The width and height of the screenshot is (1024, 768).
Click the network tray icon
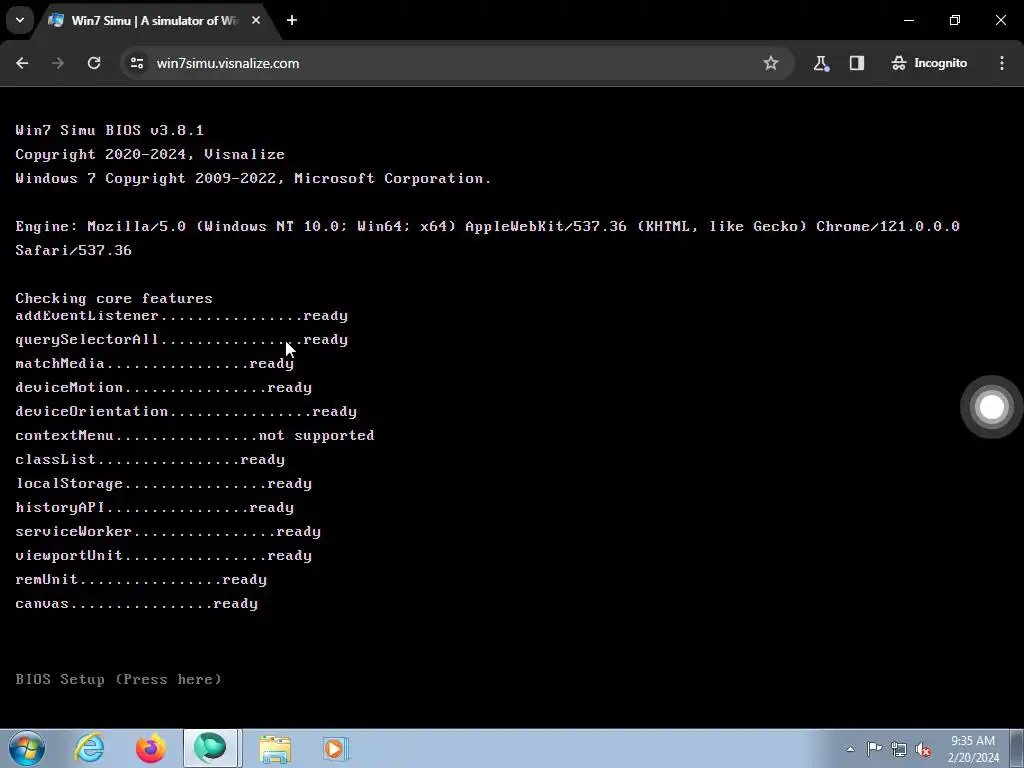(899, 749)
